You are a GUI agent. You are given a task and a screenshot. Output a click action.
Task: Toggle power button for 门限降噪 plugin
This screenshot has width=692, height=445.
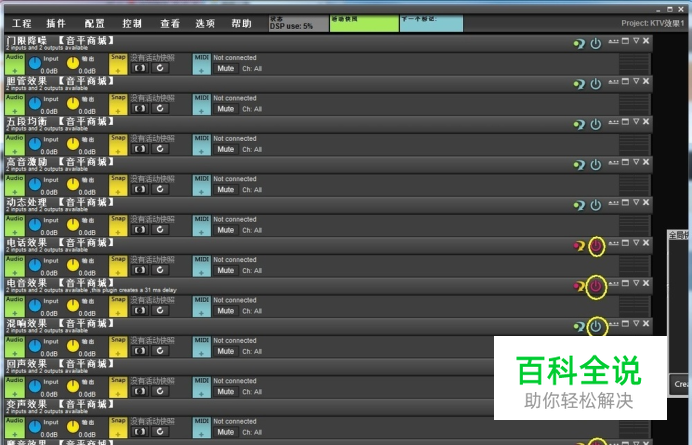pos(596,43)
